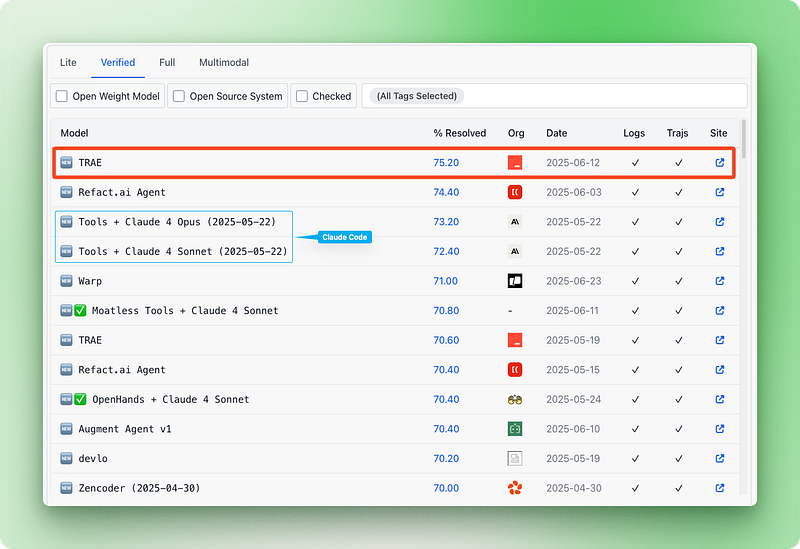Image resolution: width=800 pixels, height=549 pixels.
Task: Click the 74.40 resolved score
Action: (446, 192)
